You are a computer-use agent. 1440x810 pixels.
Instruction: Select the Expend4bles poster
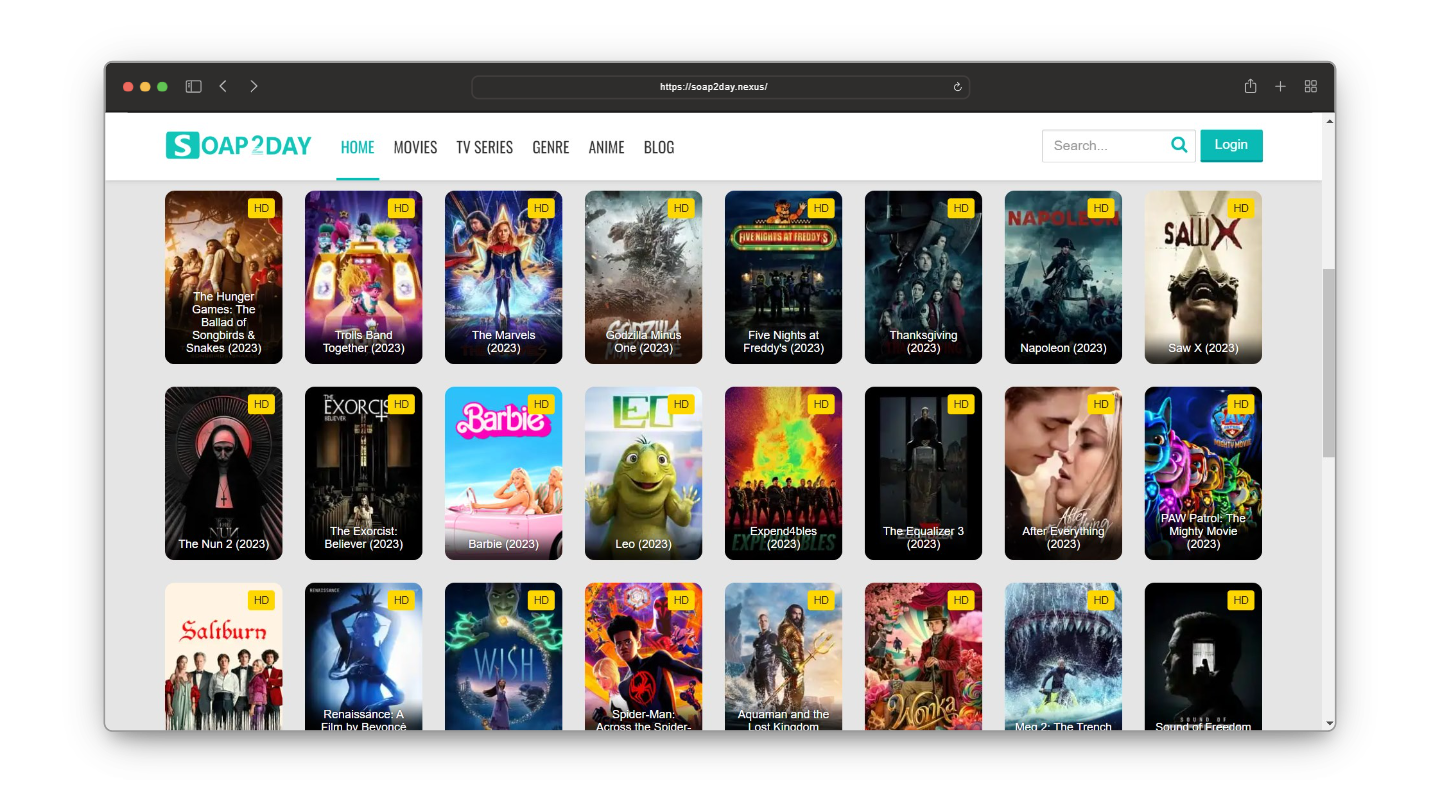click(x=784, y=473)
